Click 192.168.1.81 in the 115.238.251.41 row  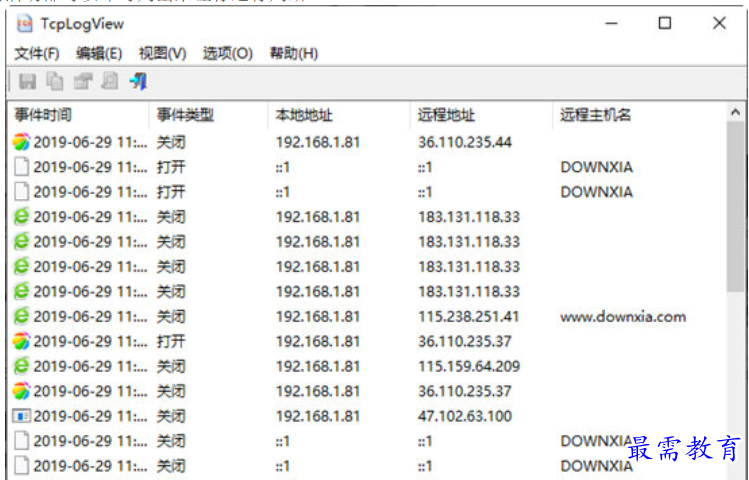[318, 316]
